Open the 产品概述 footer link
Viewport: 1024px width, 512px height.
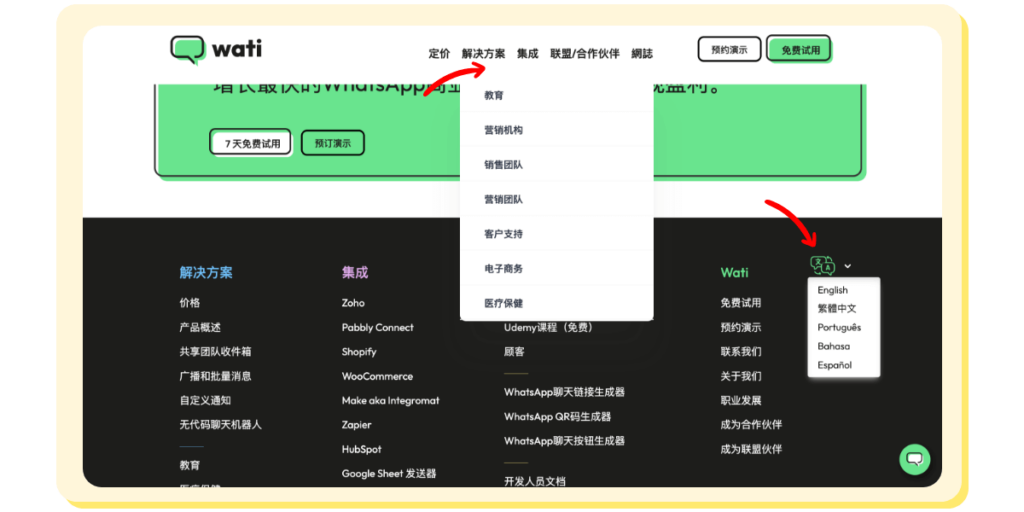[200, 327]
